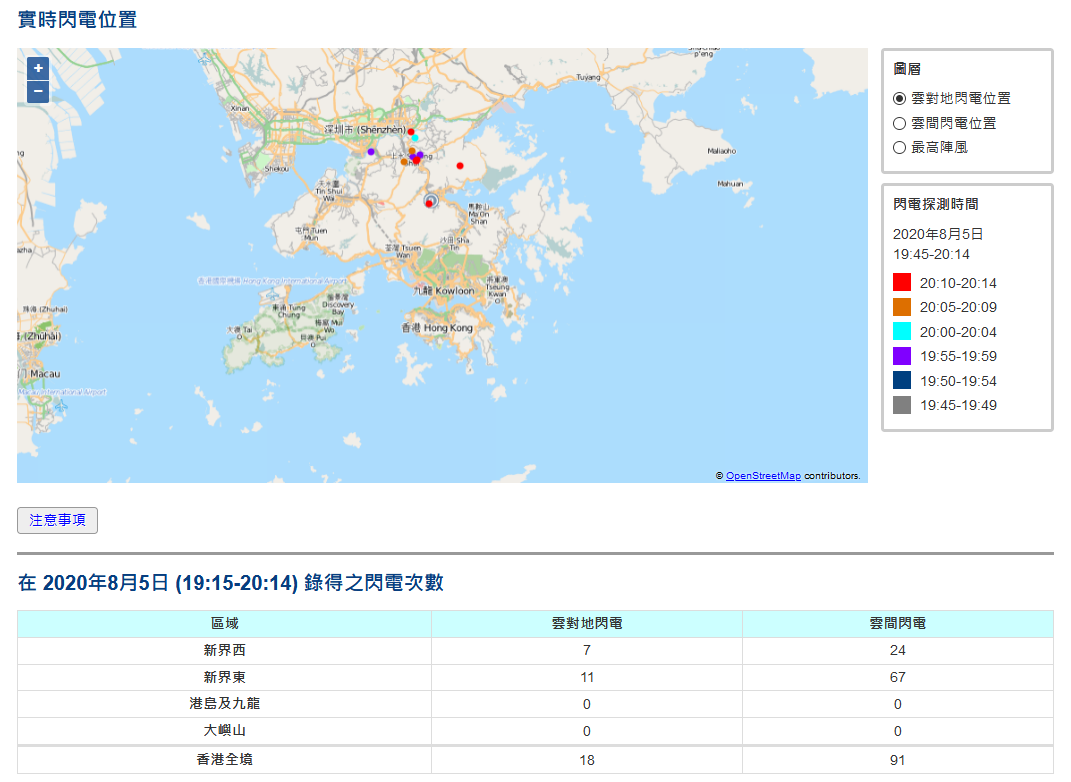Image resolution: width=1071 pixels, height=782 pixels.
Task: Open the 注意事項 notes button
Action: 57,520
